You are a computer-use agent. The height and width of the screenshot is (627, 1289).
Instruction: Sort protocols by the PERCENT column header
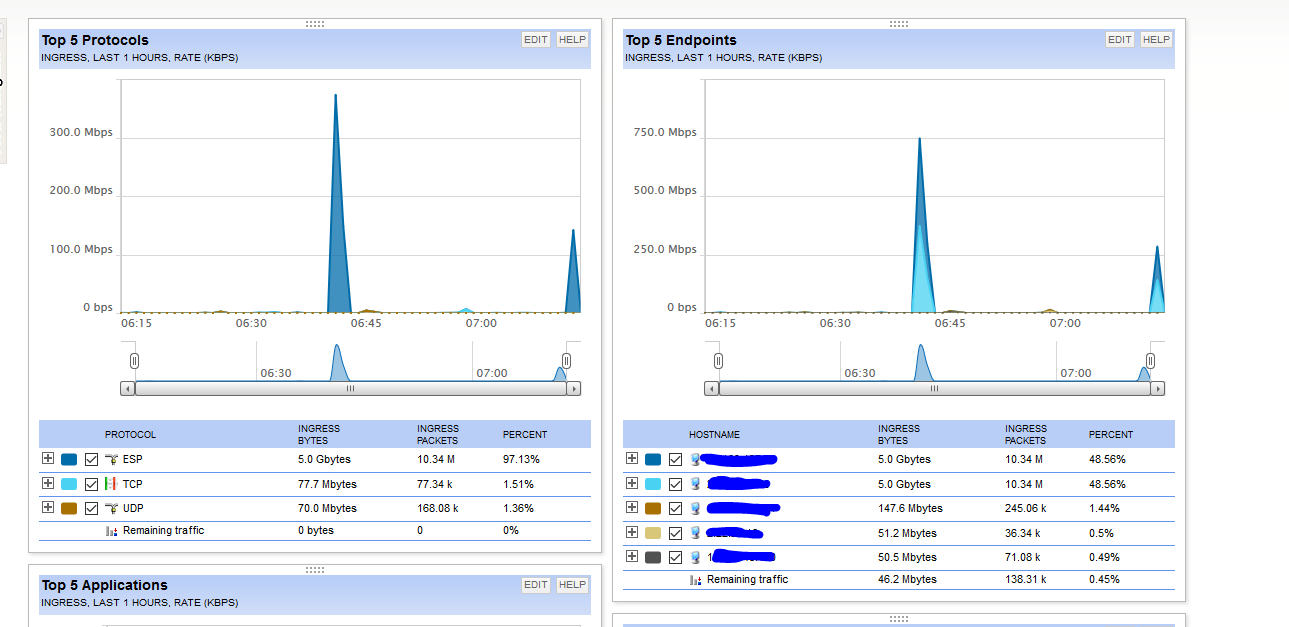525,435
